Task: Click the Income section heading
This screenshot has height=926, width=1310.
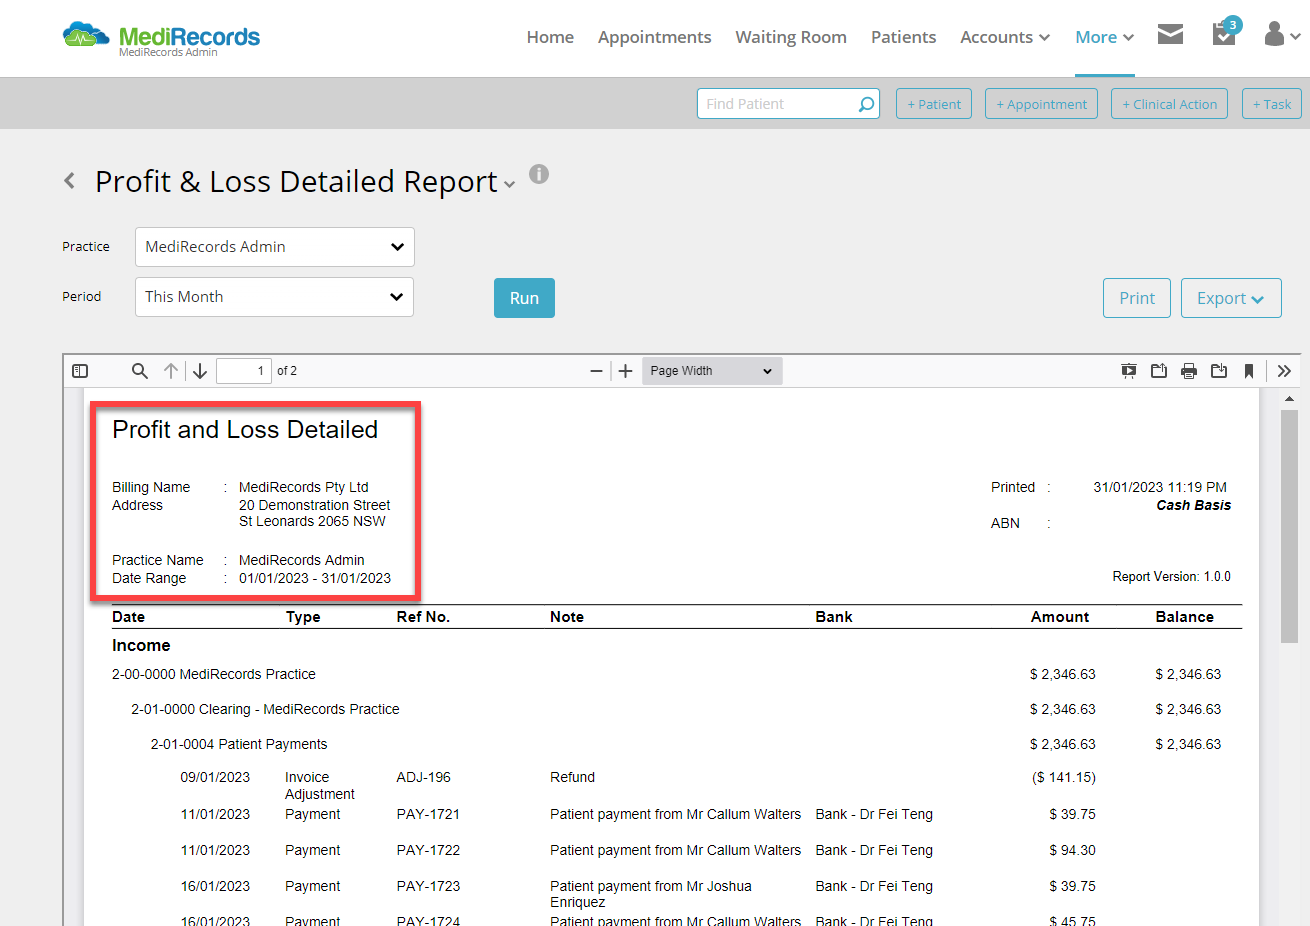Action: coord(141,645)
